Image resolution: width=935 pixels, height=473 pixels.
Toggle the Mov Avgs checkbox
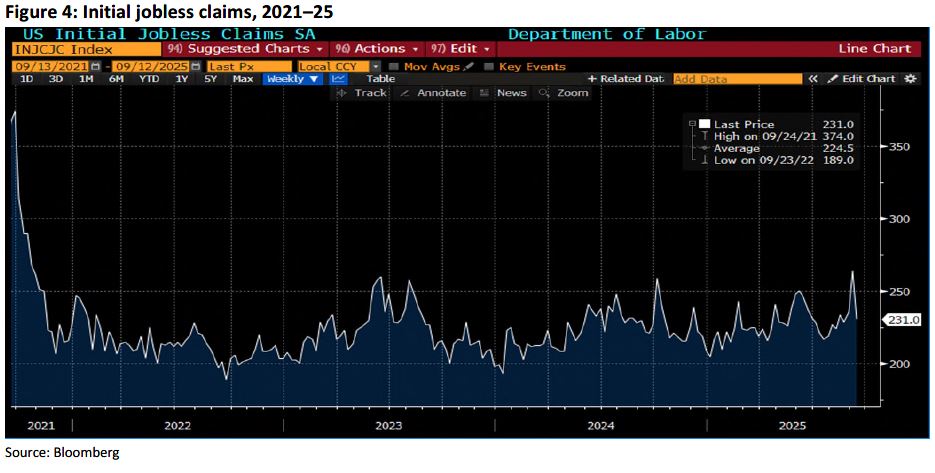coord(394,67)
